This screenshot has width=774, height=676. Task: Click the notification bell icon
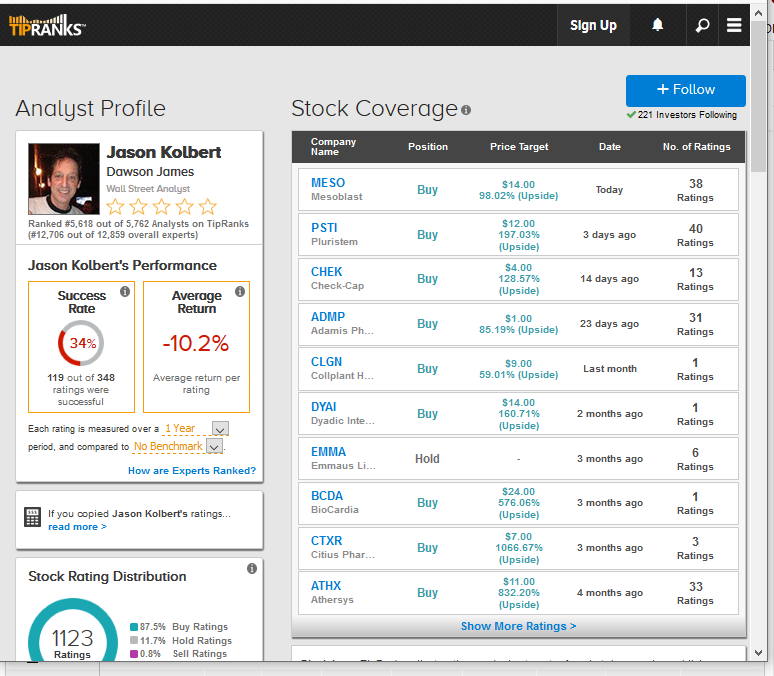pyautogui.click(x=657, y=25)
